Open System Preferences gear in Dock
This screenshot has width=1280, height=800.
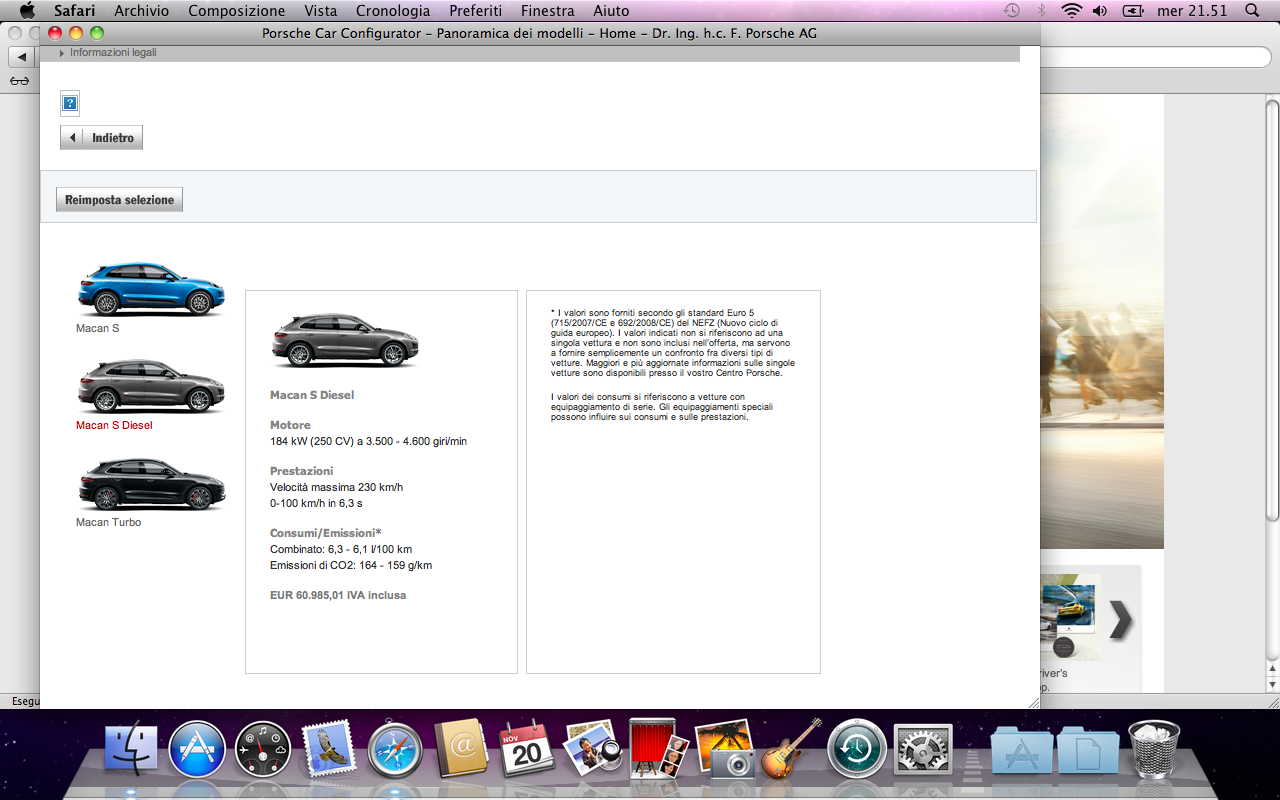tap(923, 749)
